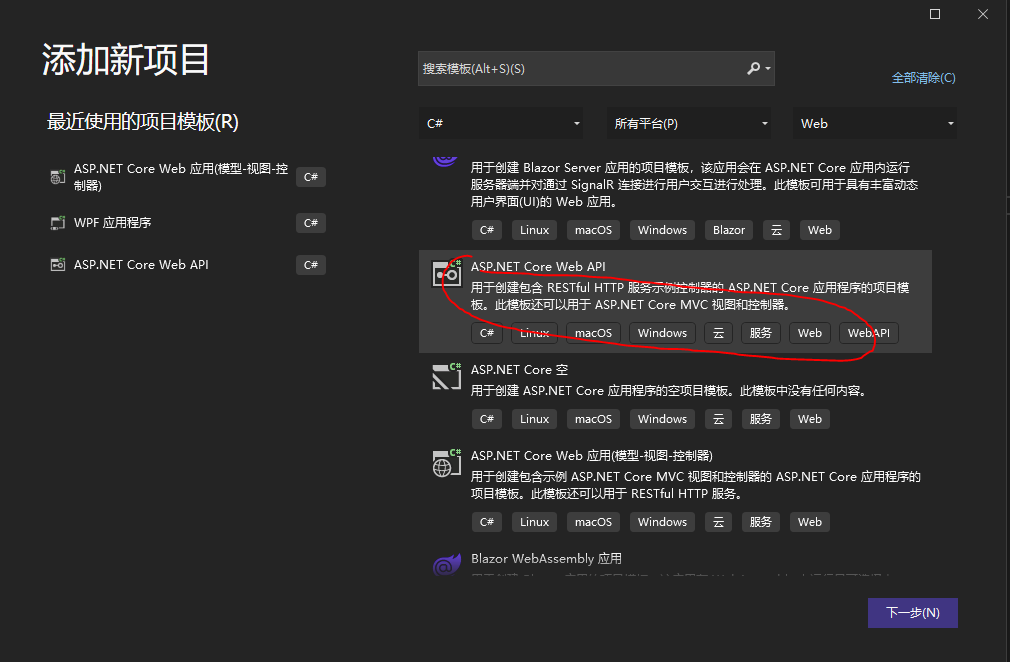Maximize the Add New Project dialog

(935, 14)
